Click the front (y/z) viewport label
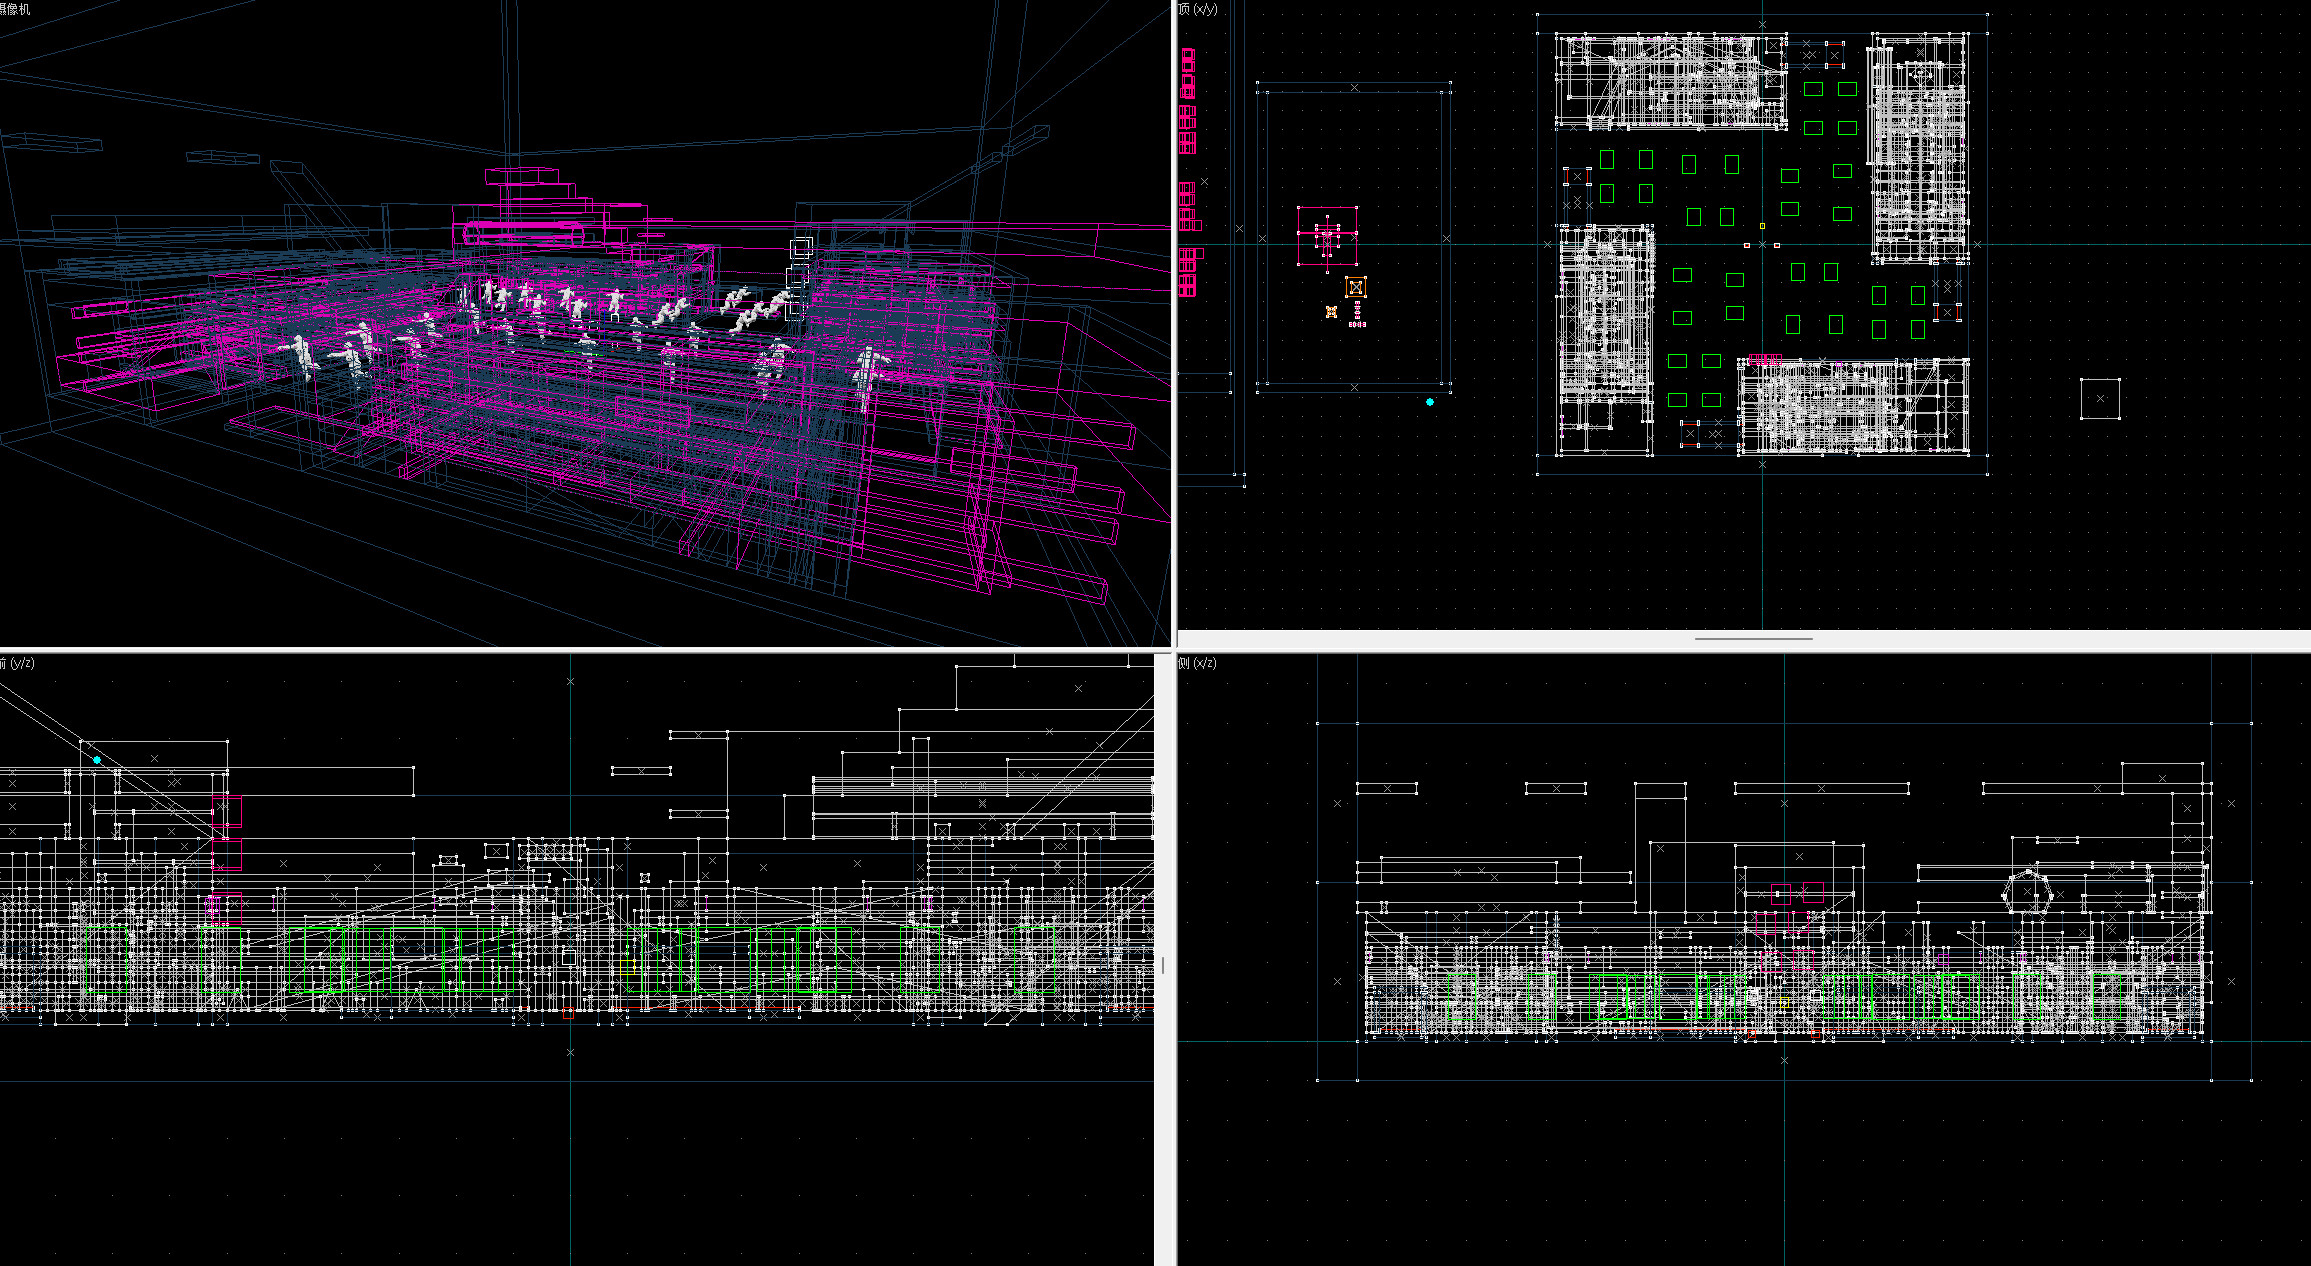The image size is (2311, 1266). tap(18, 663)
